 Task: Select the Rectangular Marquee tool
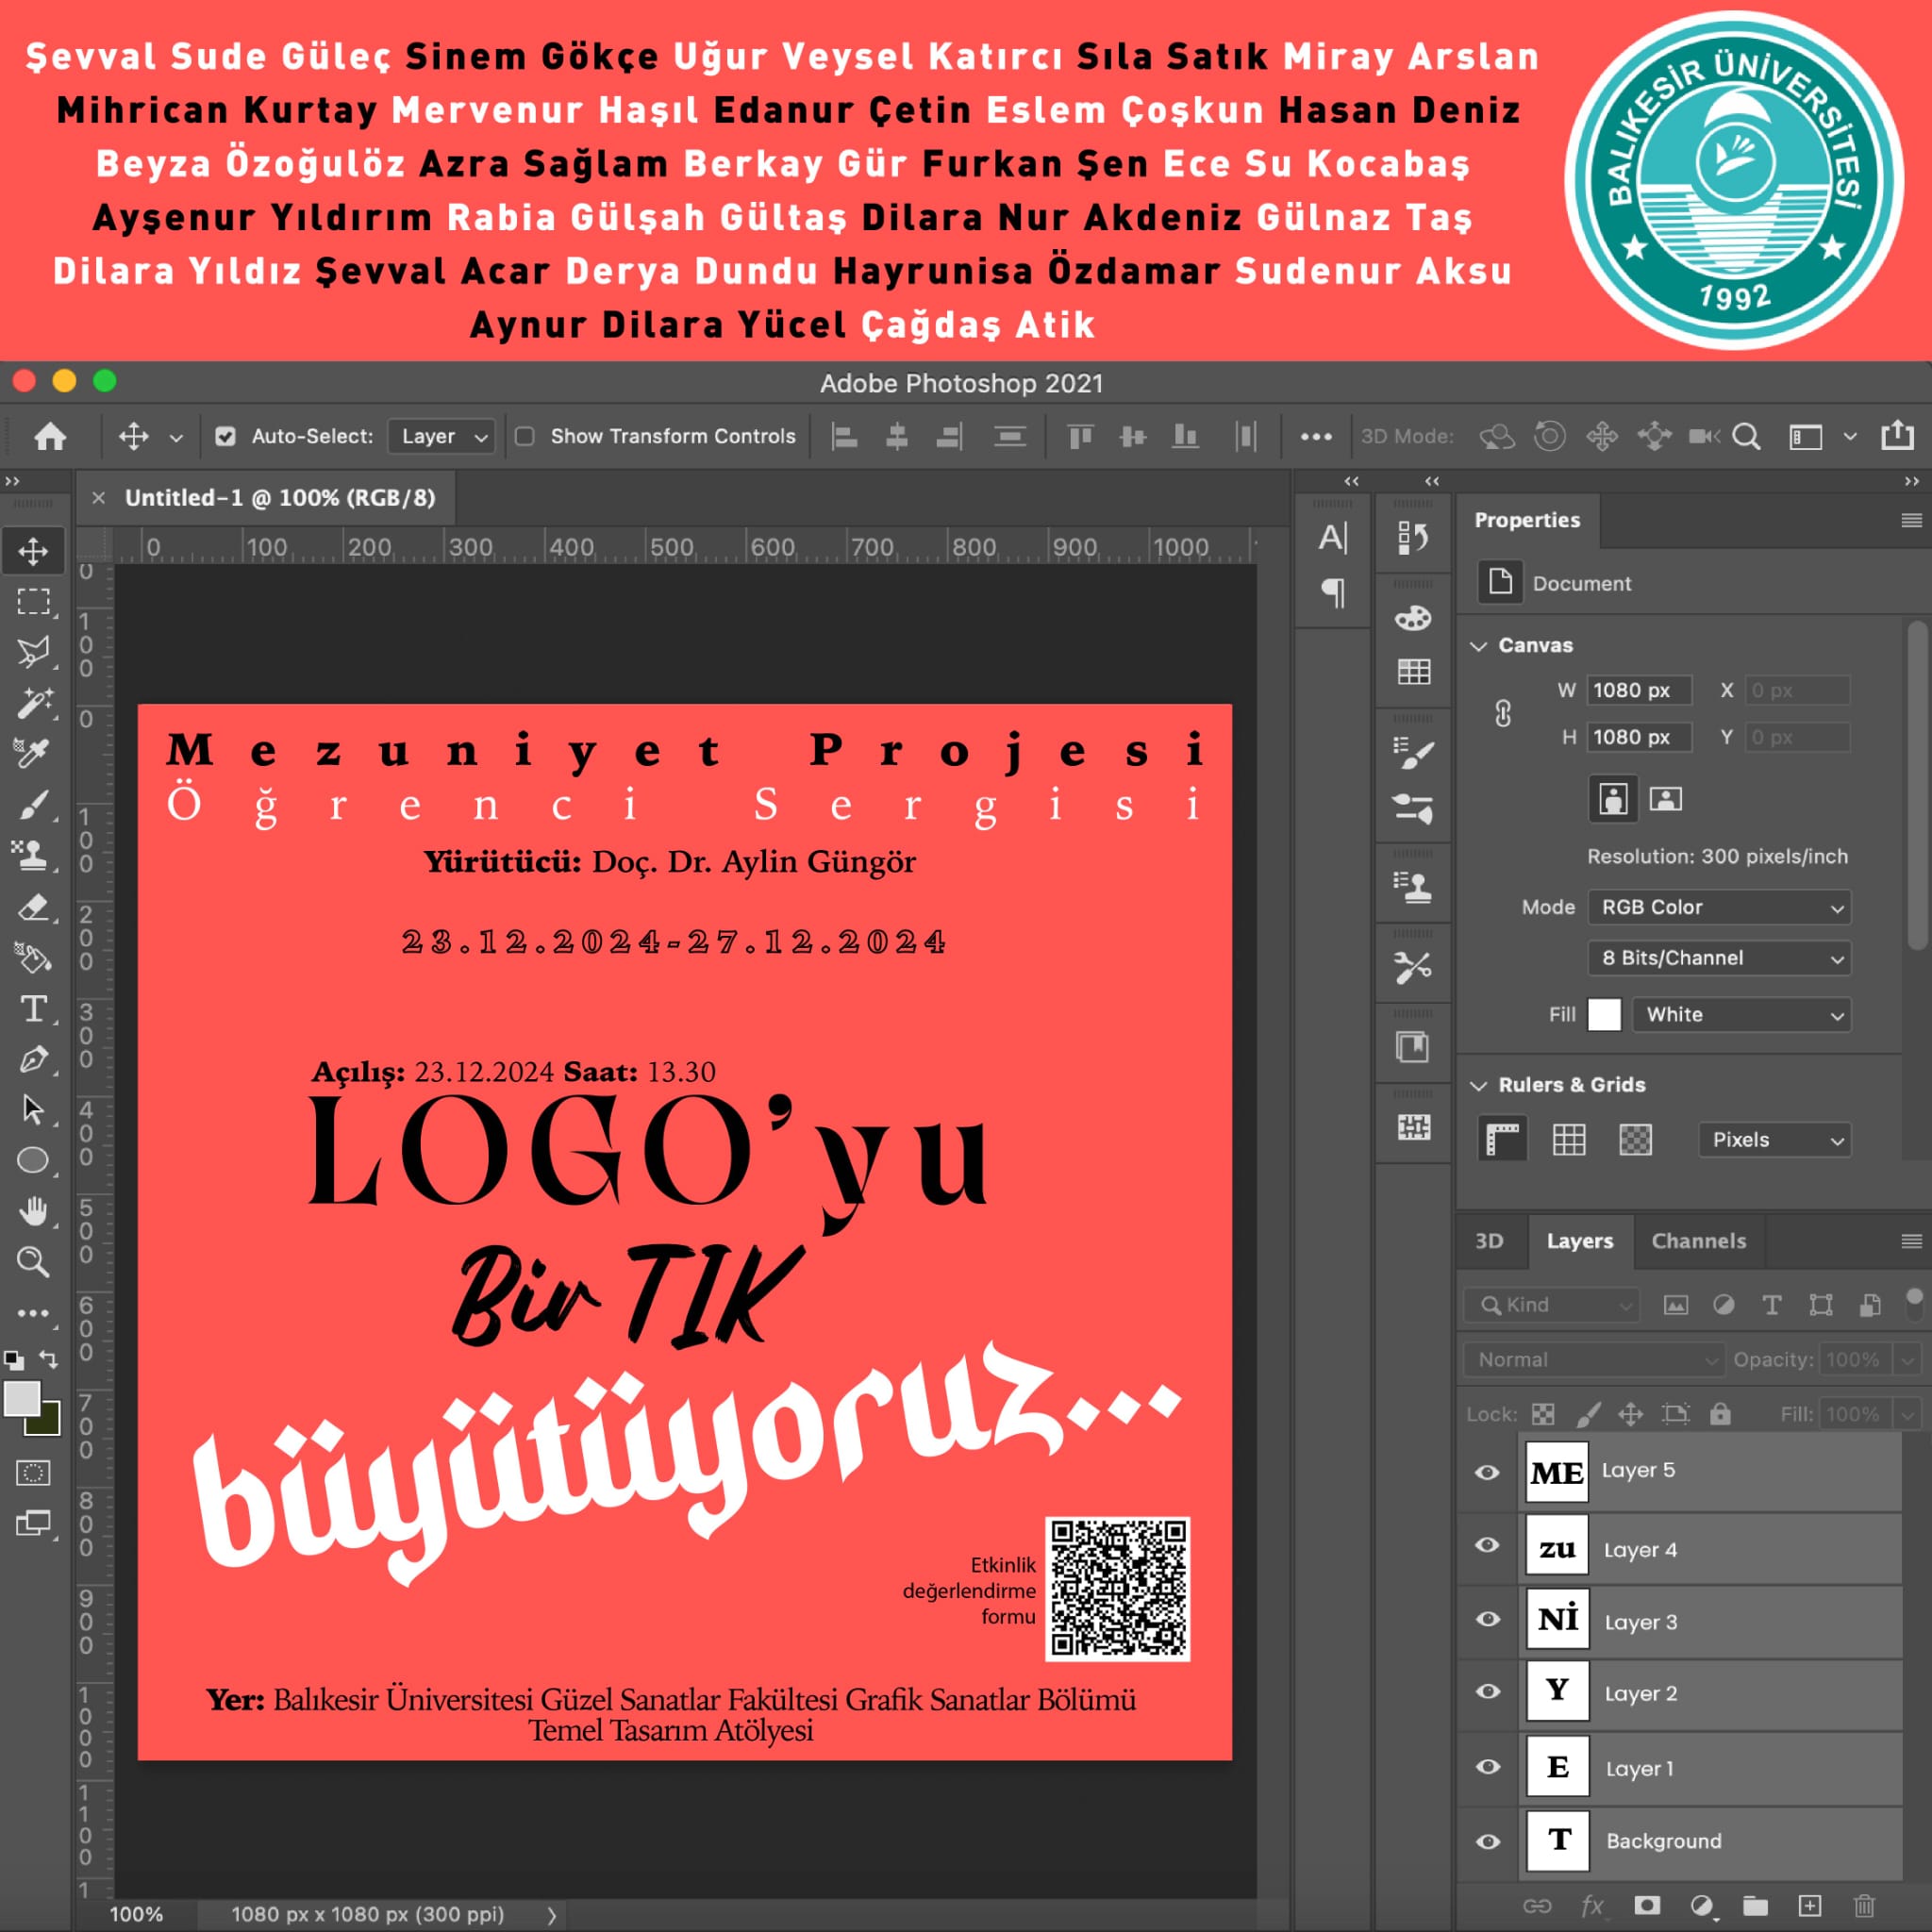coord(33,602)
